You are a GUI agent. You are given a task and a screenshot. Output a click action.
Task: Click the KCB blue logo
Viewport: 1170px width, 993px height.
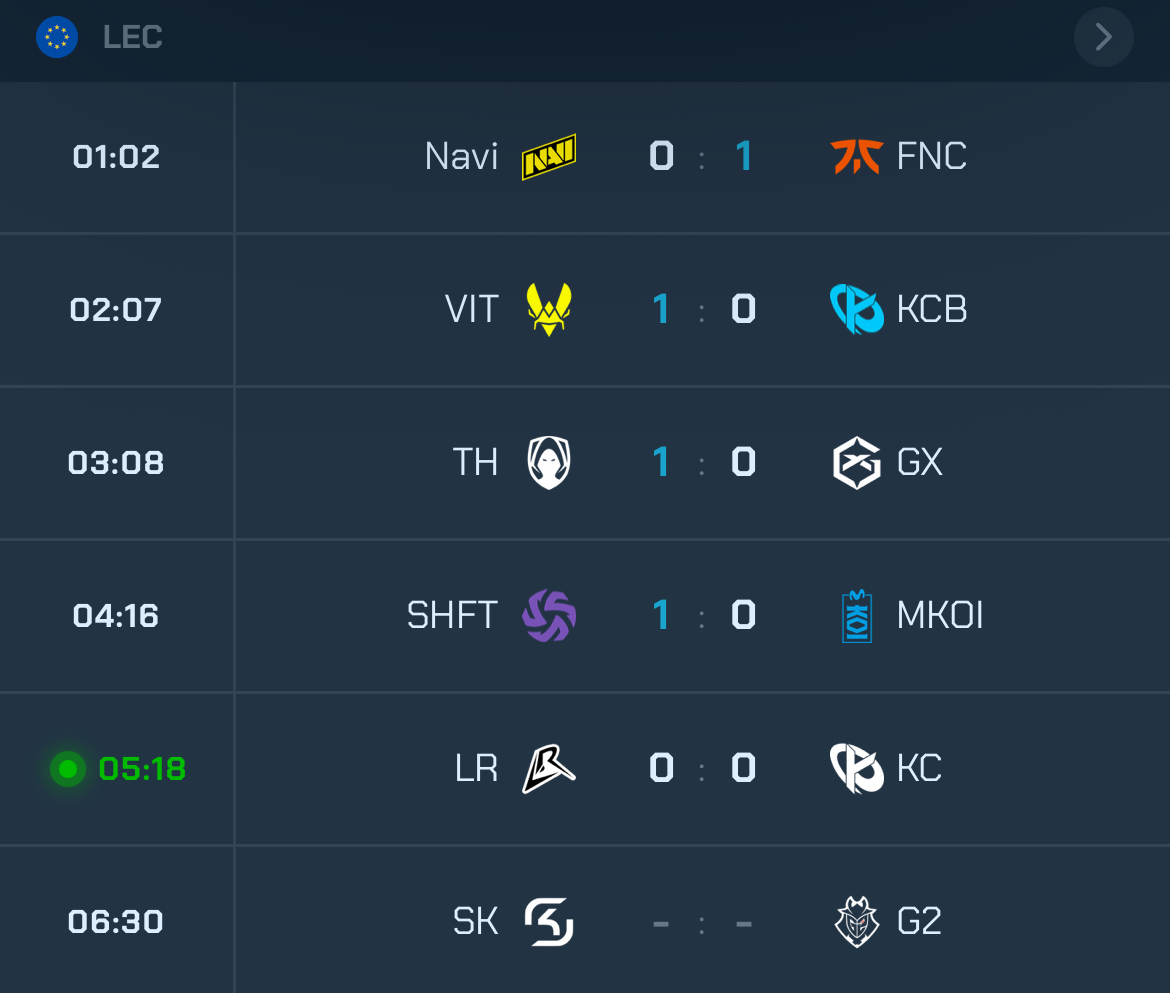pos(856,309)
